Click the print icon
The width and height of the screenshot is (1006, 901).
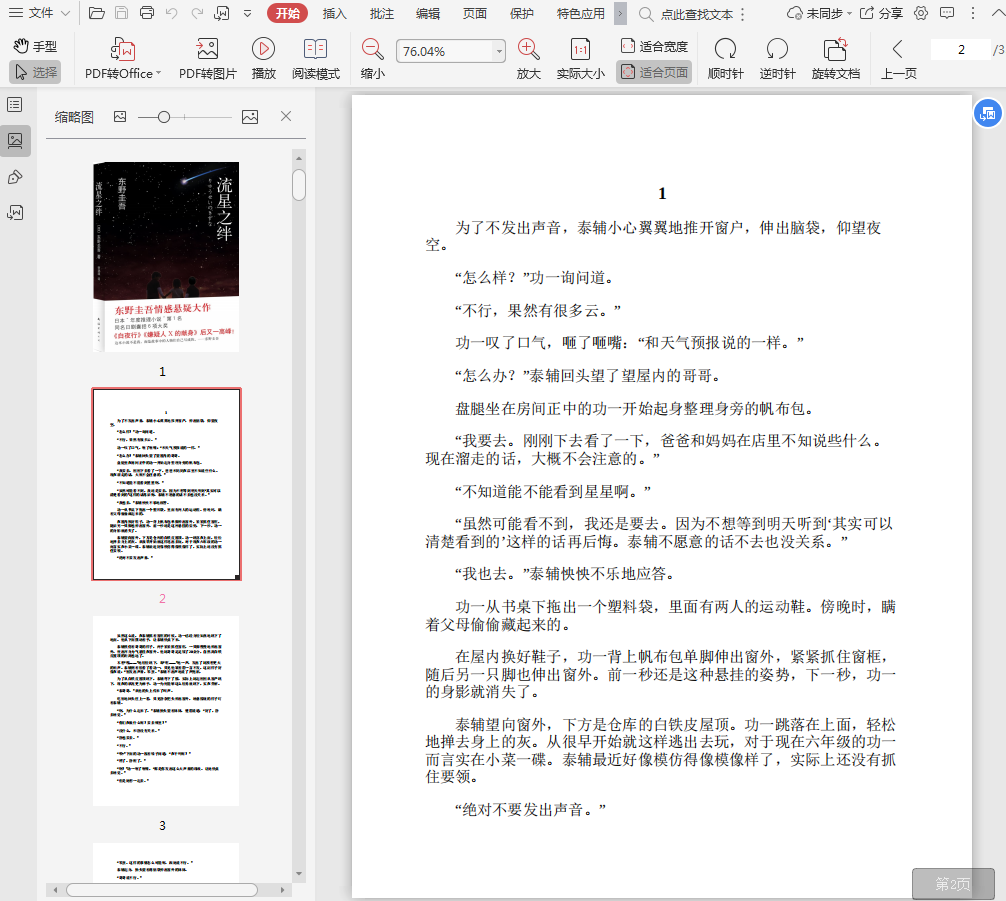tap(147, 13)
